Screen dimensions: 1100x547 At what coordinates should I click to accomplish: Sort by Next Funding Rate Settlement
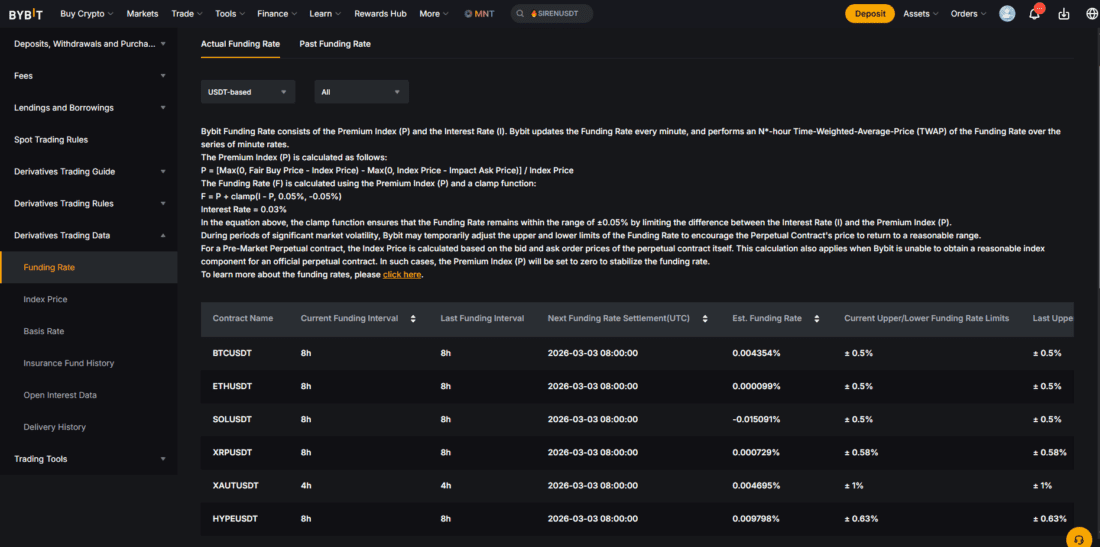pos(705,318)
